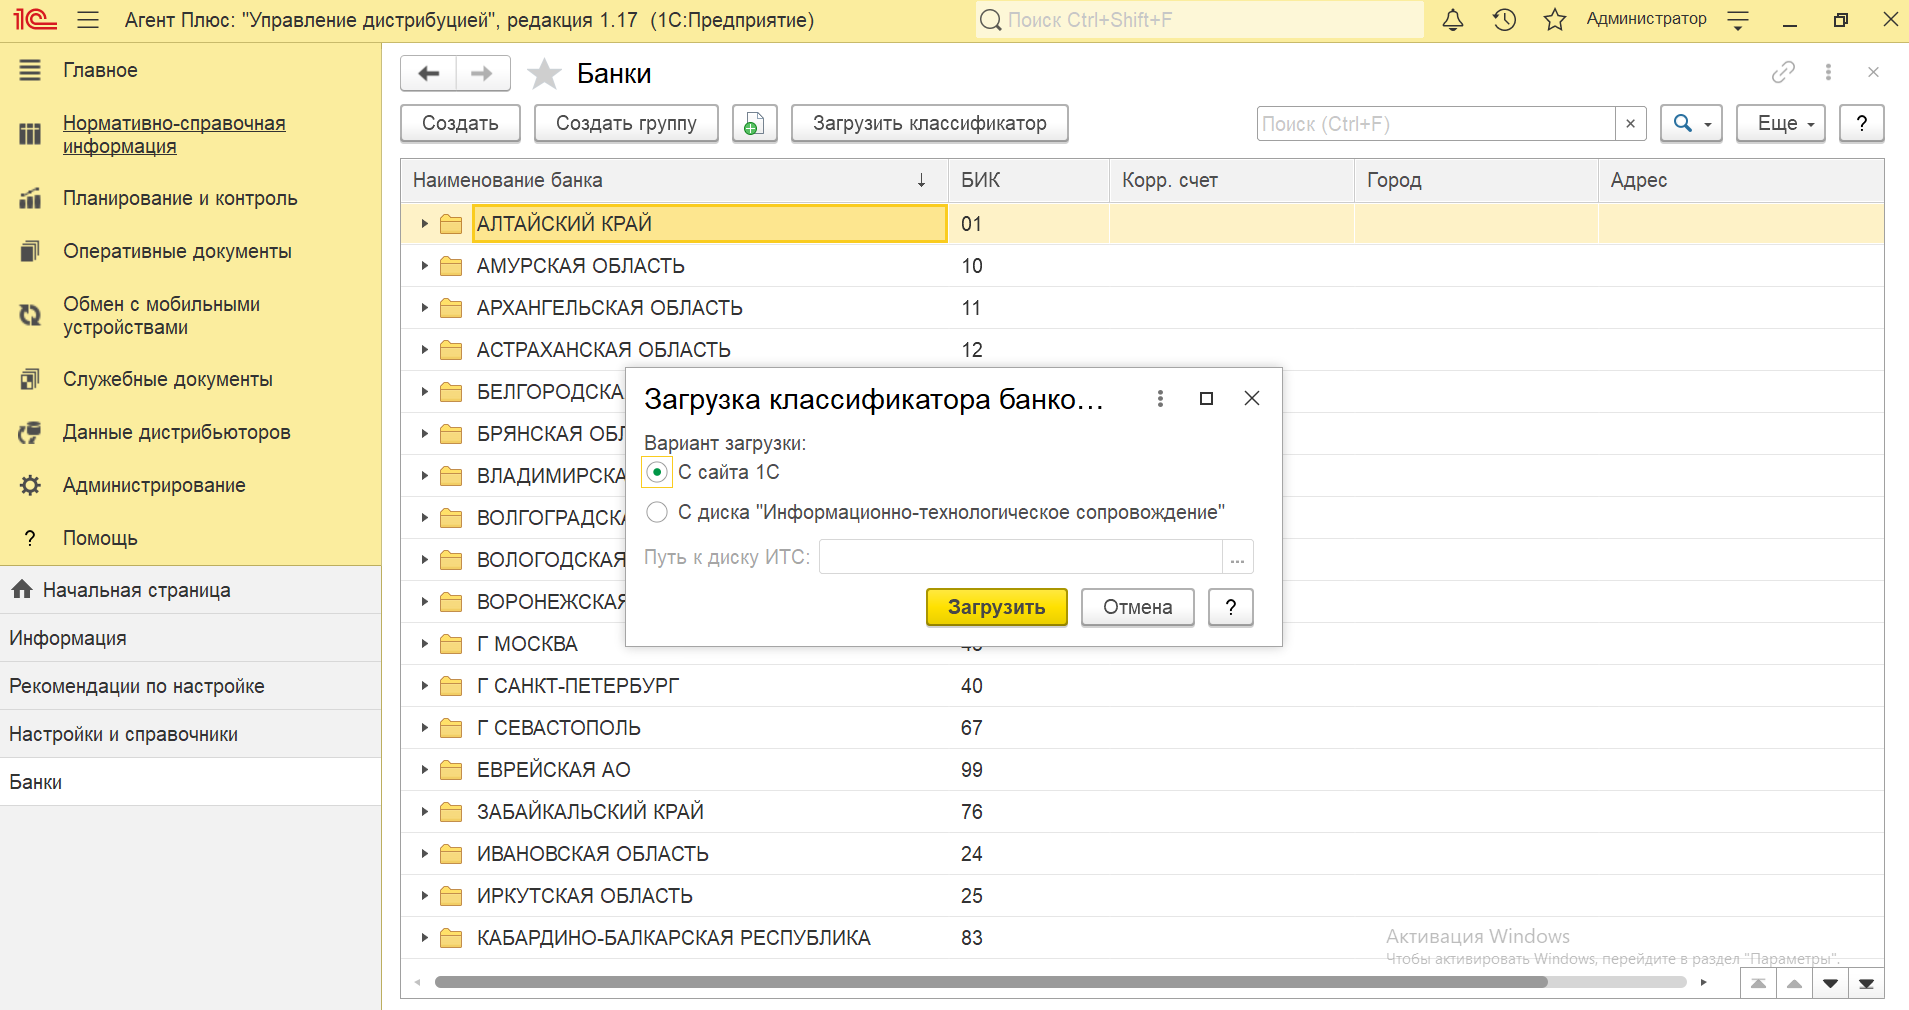This screenshot has height=1010, width=1909.
Task: Click the Загрузить классификатор button
Action: click(x=930, y=123)
